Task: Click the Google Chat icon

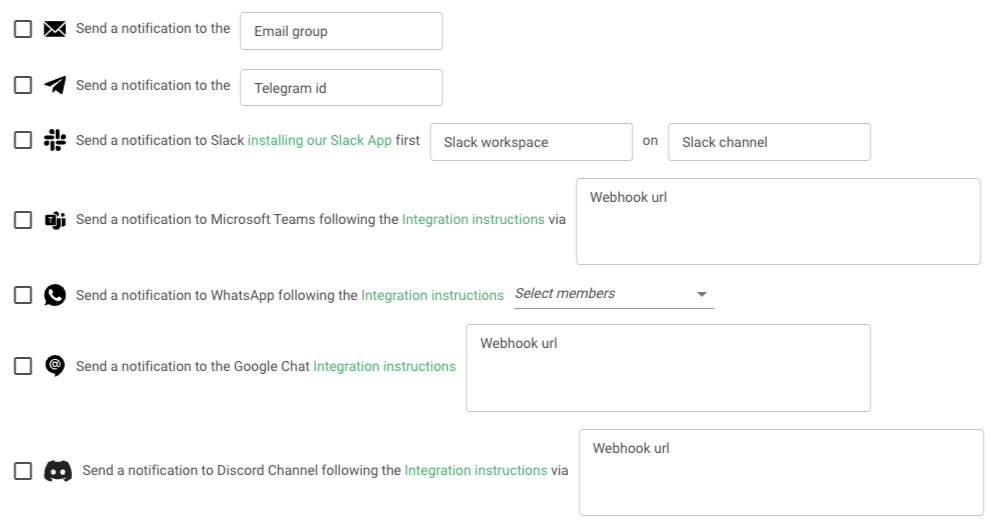Action: click(55, 366)
